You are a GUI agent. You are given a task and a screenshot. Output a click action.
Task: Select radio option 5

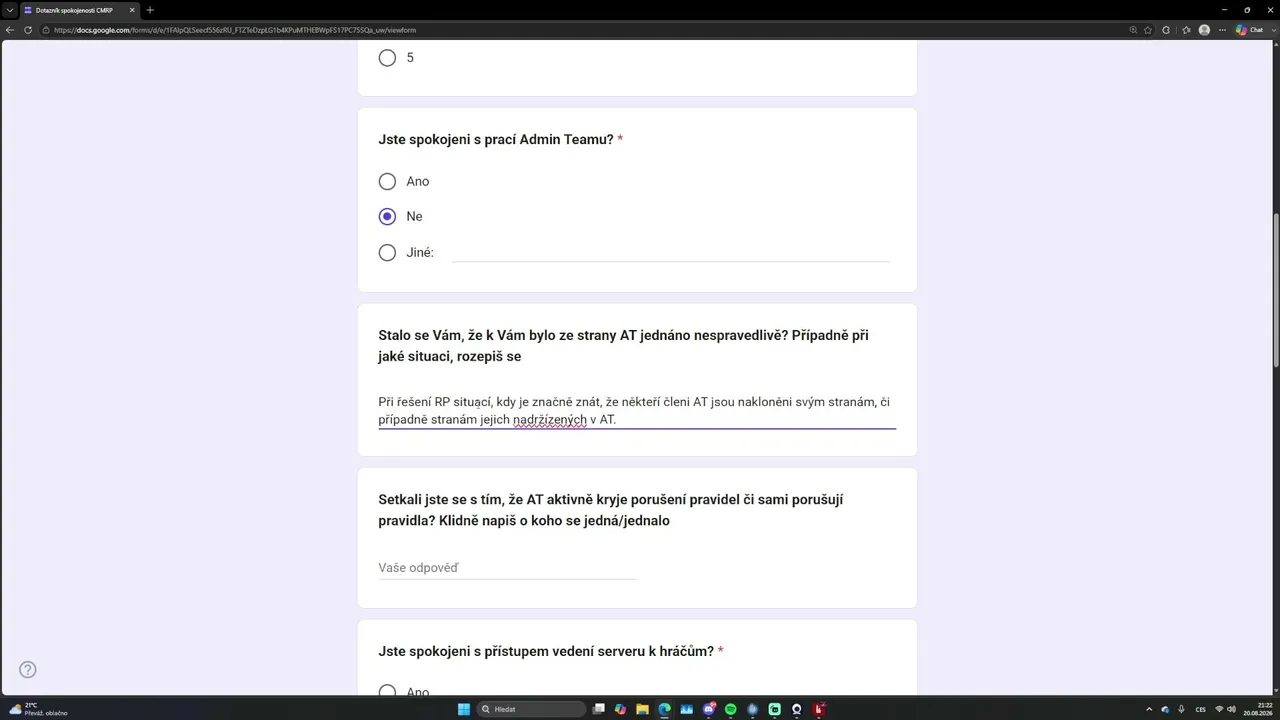pyautogui.click(x=387, y=58)
